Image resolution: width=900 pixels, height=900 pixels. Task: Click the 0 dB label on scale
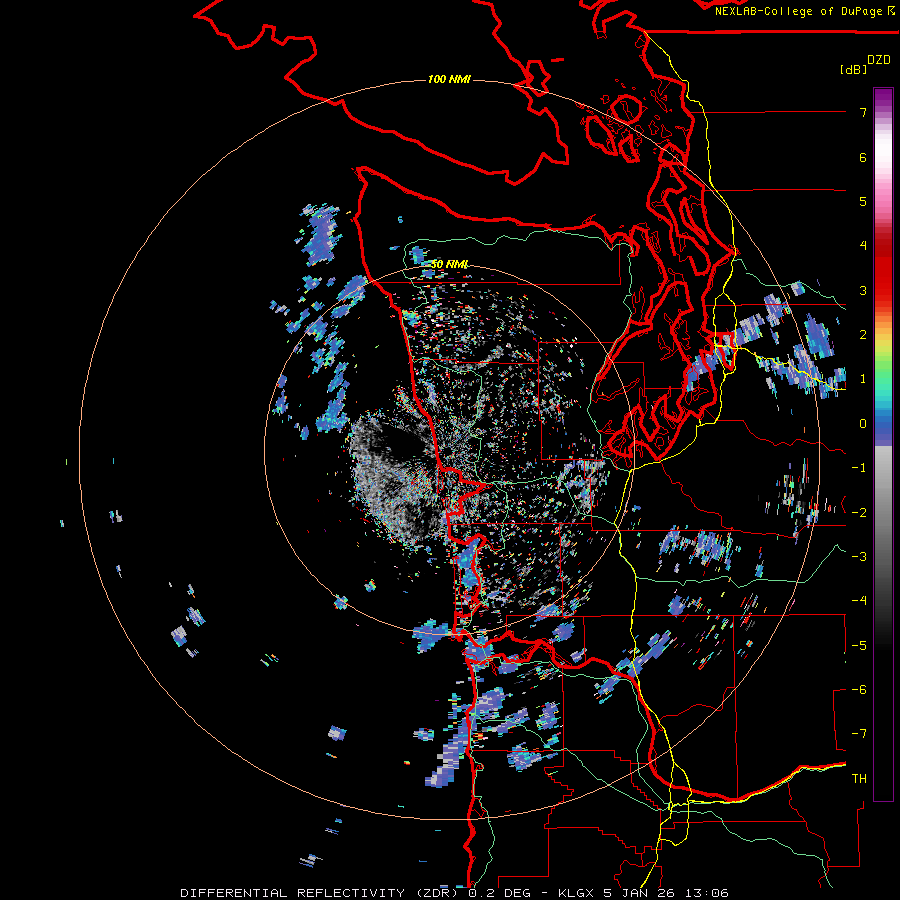point(863,424)
